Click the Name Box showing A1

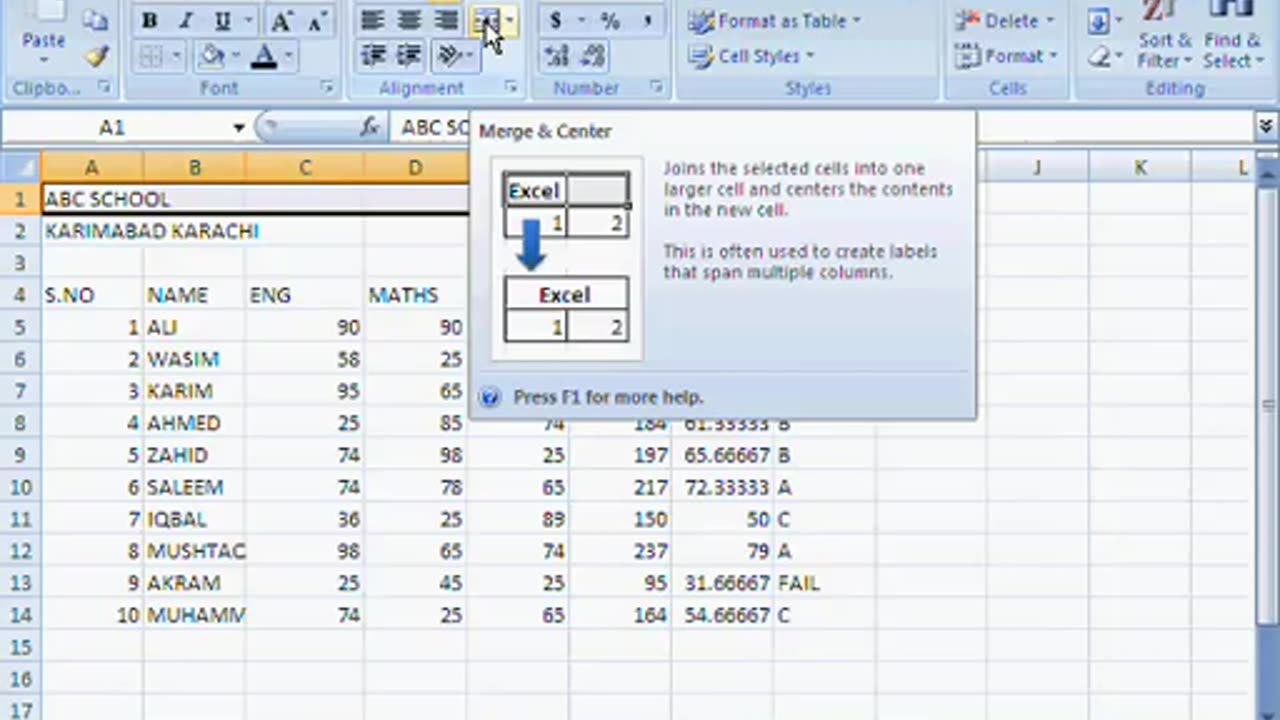coord(112,127)
